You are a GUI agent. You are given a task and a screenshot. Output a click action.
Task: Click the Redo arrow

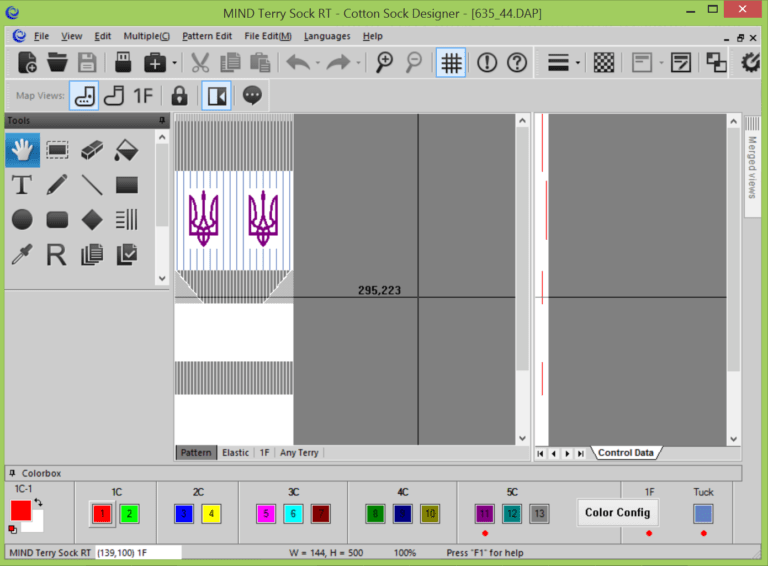tap(338, 63)
